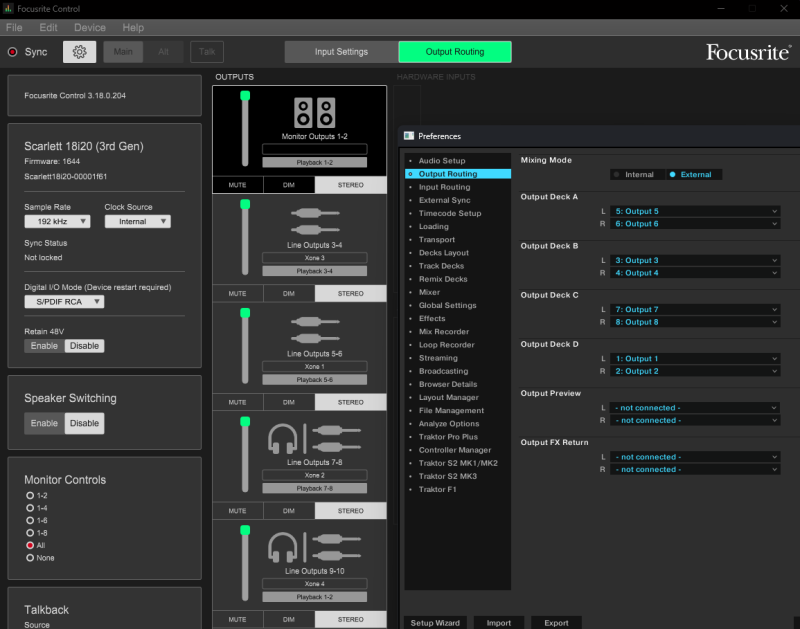The width and height of the screenshot is (800, 629).
Task: Click Setup Wizard button
Action: pos(435,623)
